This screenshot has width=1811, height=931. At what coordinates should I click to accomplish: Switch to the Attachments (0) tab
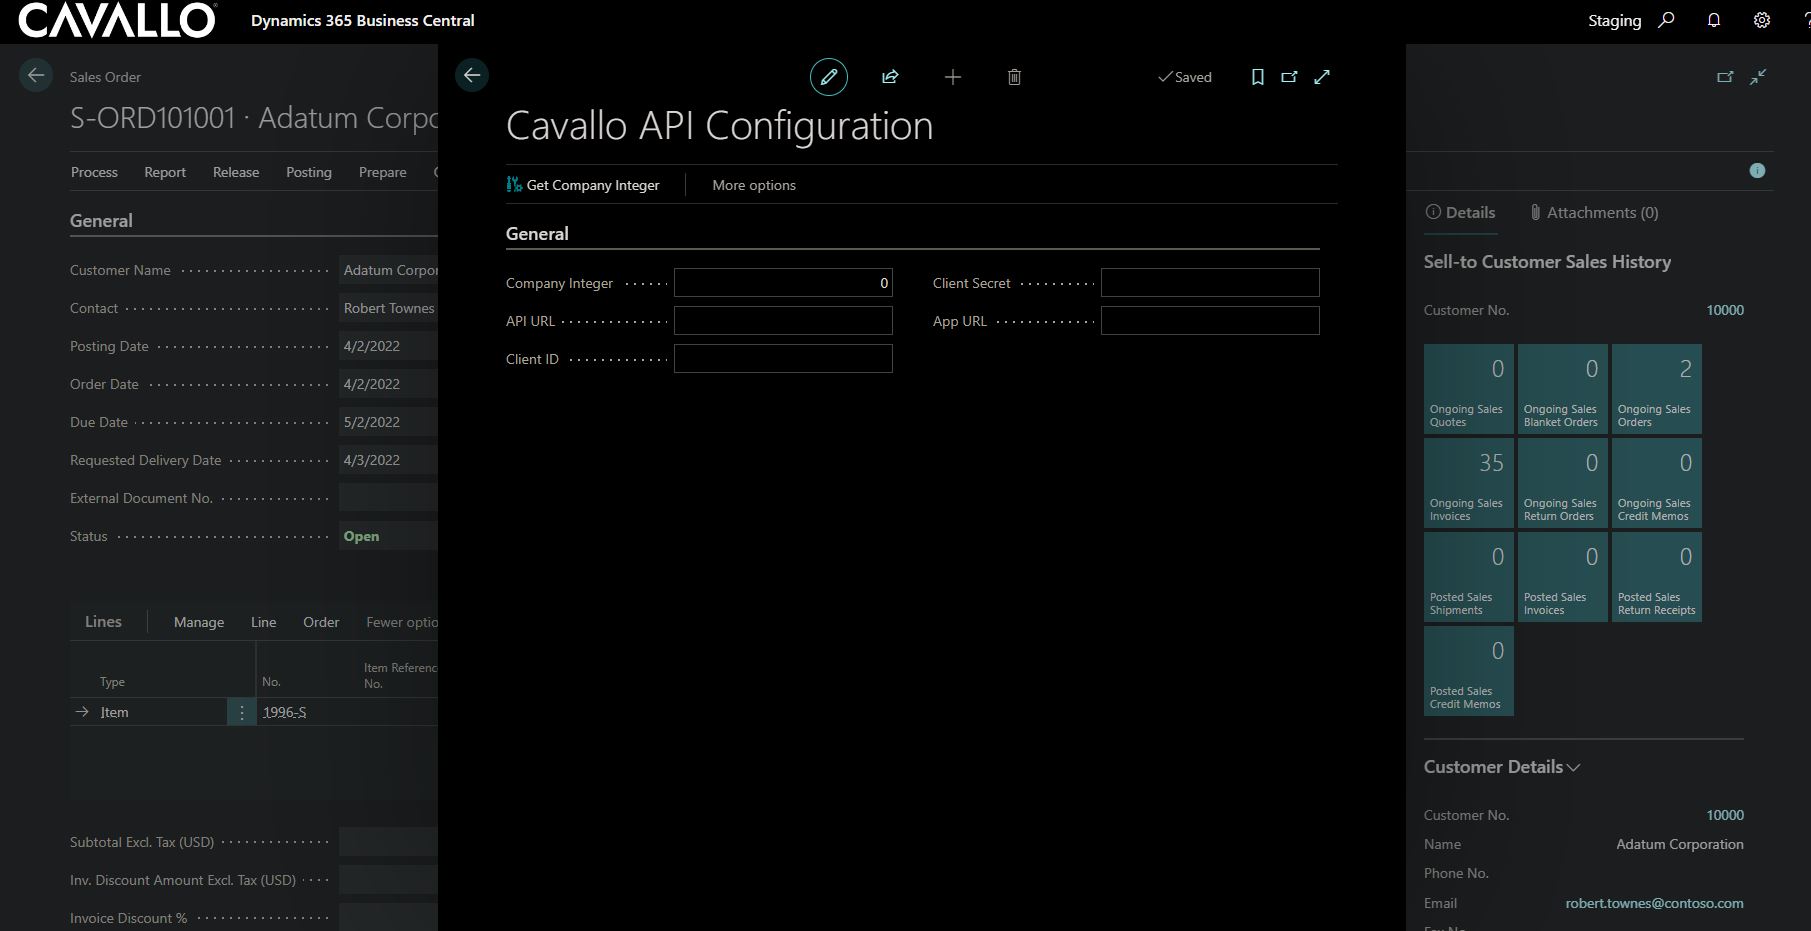point(1594,212)
